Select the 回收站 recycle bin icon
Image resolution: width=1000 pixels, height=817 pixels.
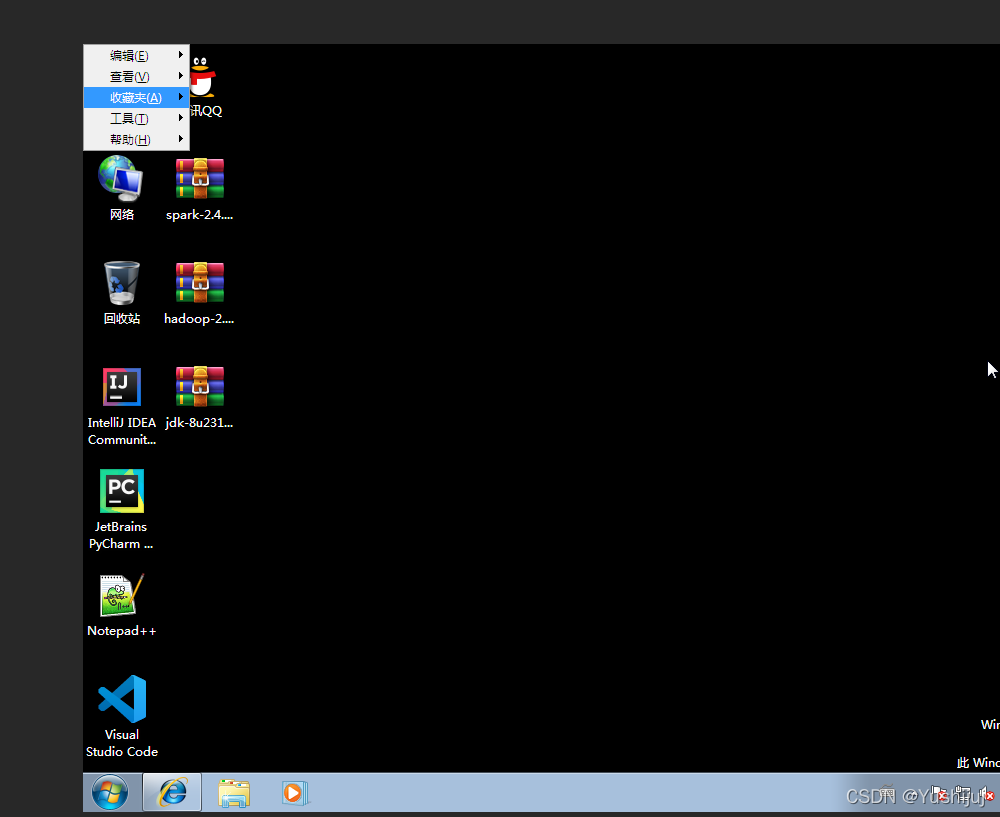121,292
